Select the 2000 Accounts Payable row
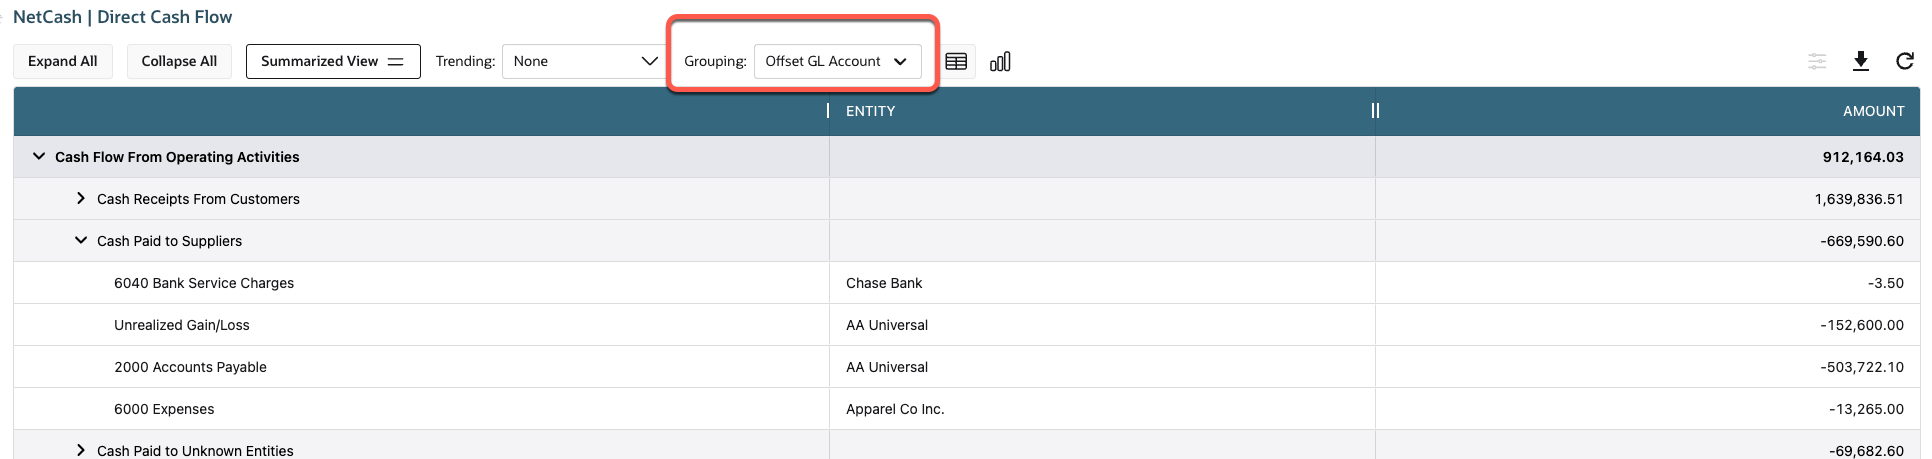Screen dimensions: 1932x459 pyautogui.click(x=190, y=367)
